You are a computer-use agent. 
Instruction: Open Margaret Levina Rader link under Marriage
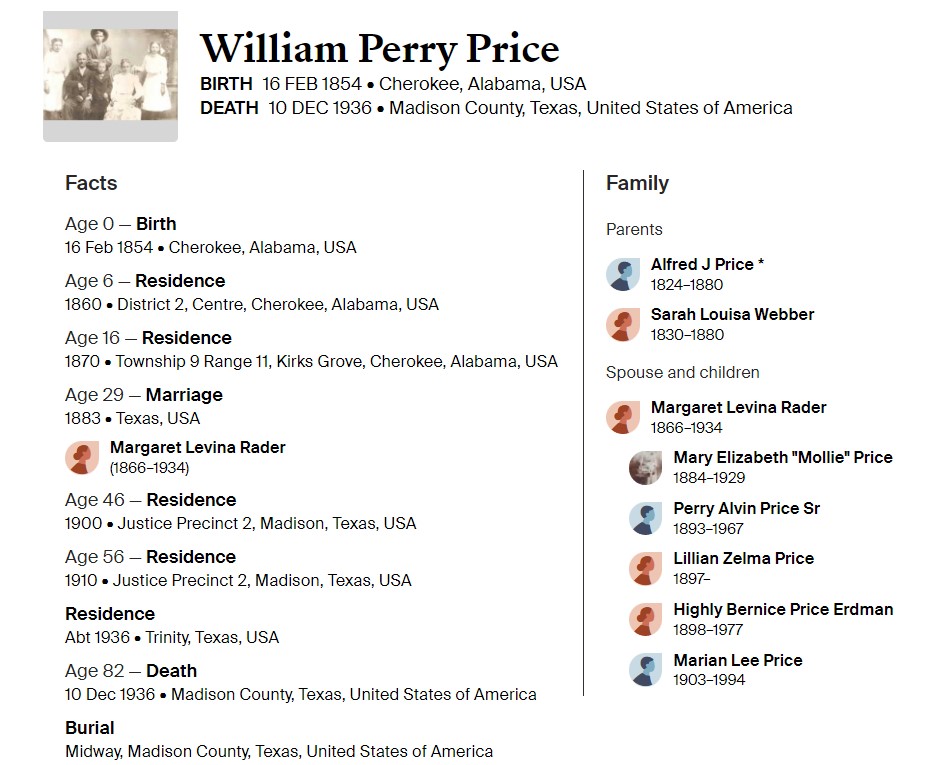[x=197, y=447]
